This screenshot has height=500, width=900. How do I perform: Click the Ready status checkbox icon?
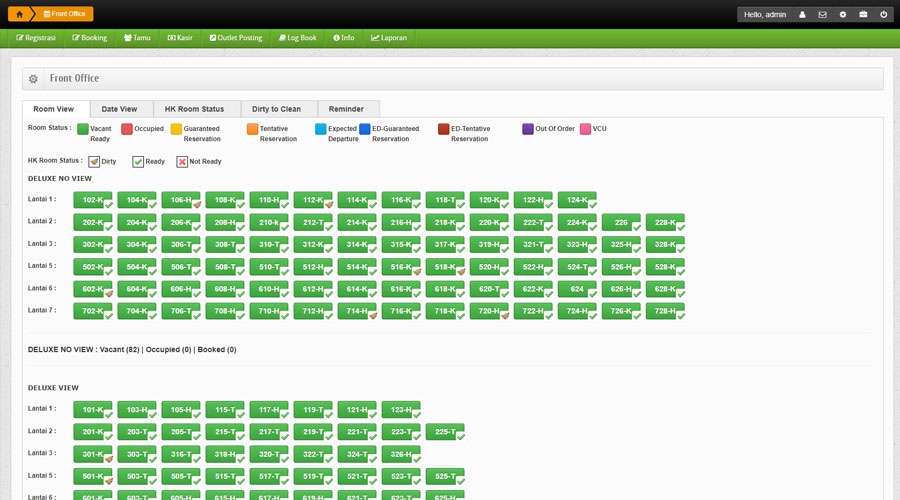[x=138, y=161]
